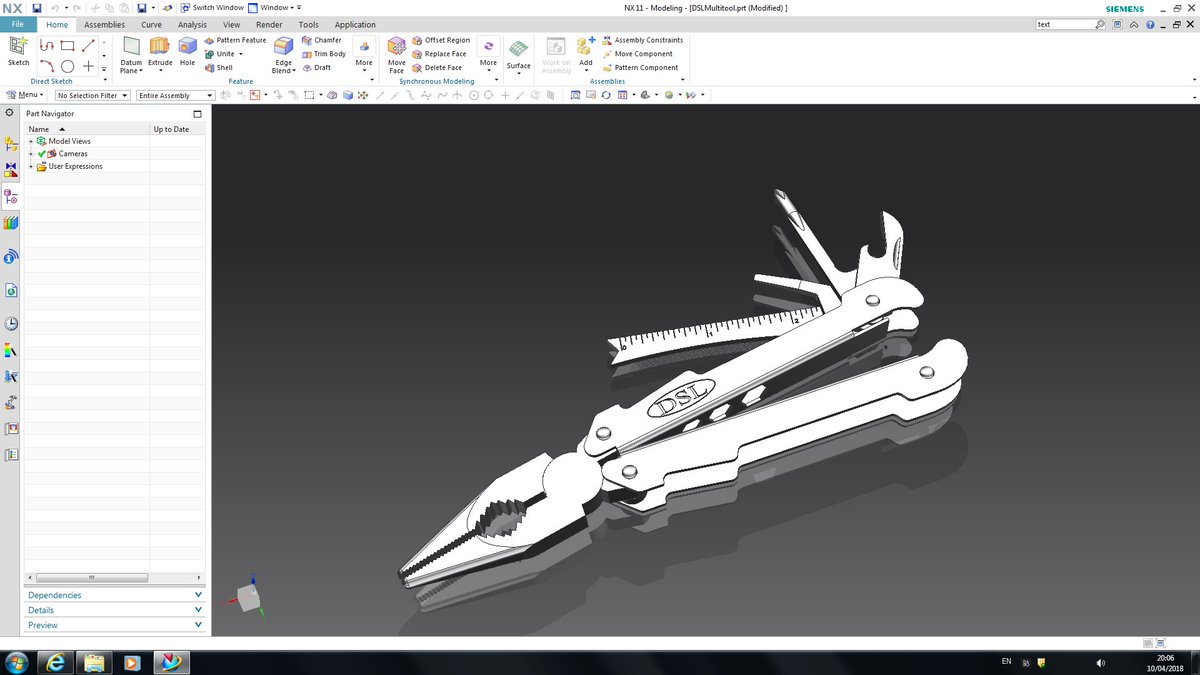Open Resource Bar settings gear

(10, 113)
